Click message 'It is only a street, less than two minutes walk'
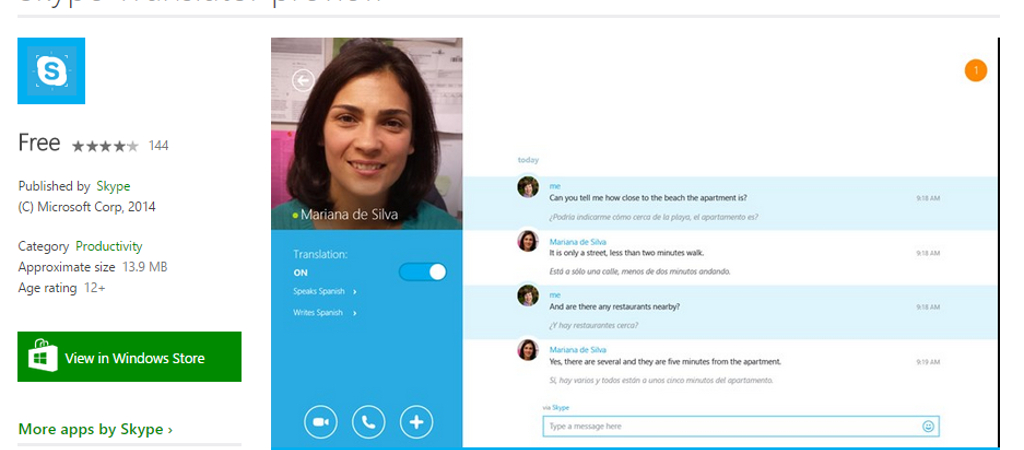 click(x=626, y=252)
